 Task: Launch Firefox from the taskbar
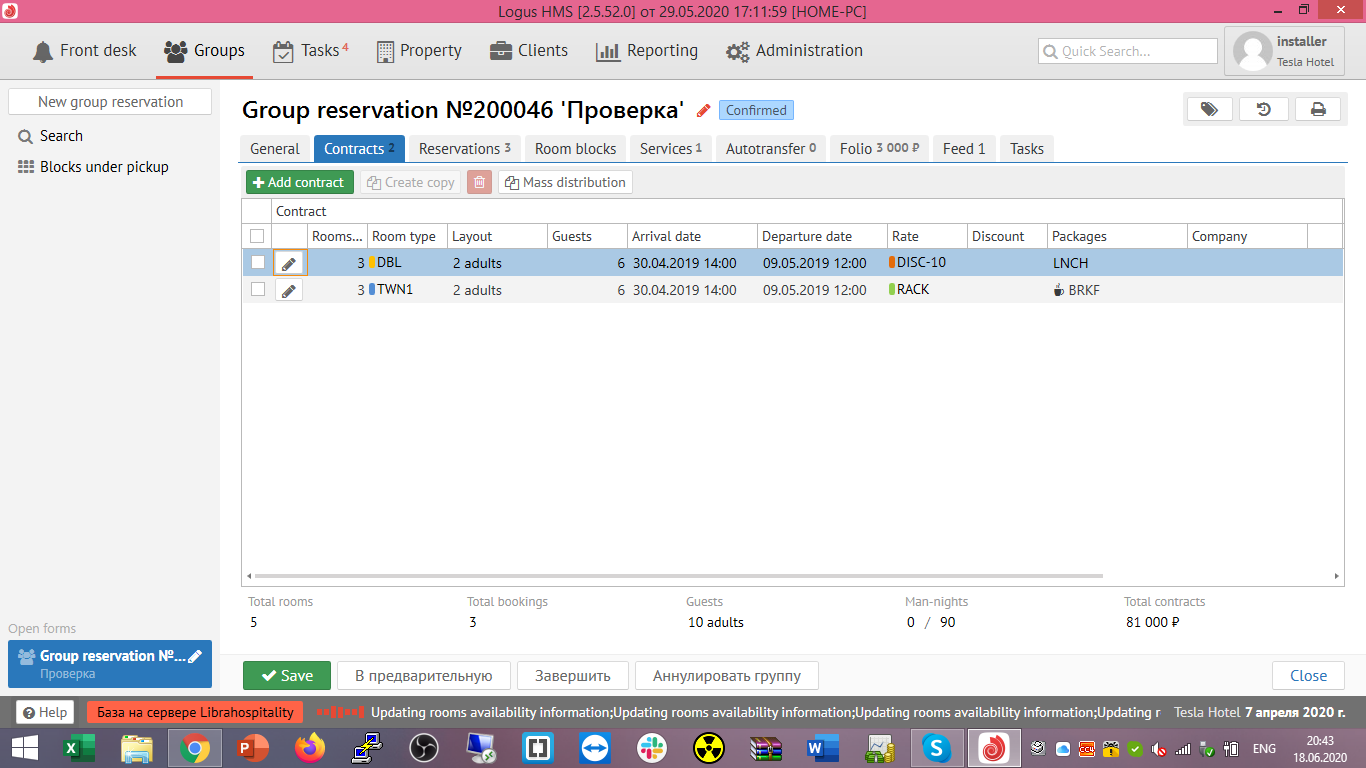[x=310, y=747]
